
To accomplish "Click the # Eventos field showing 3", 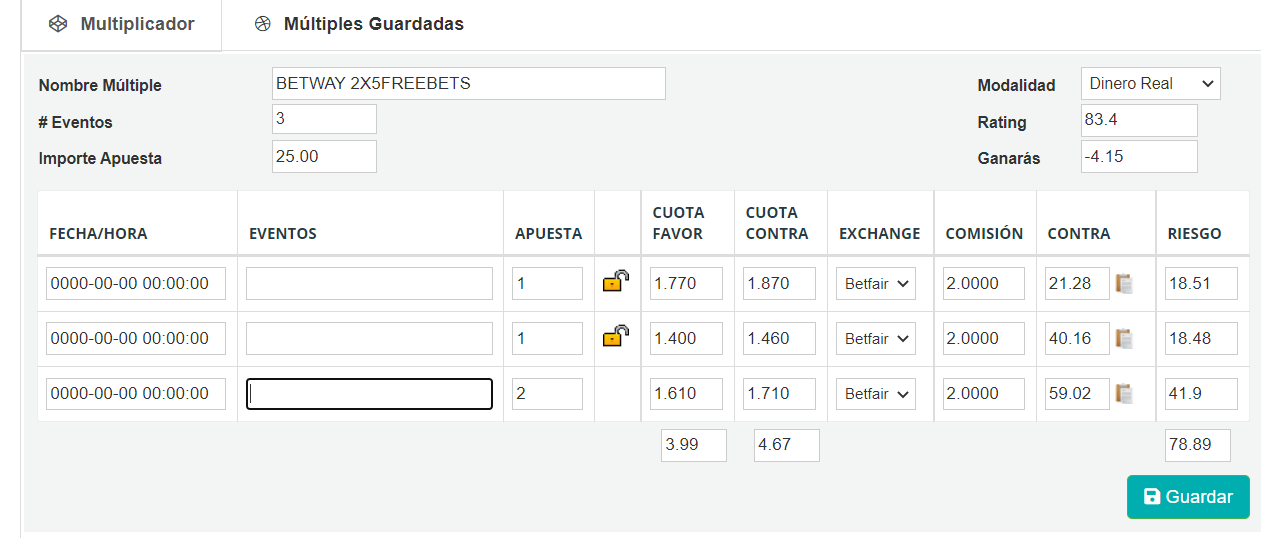I will 324,119.
